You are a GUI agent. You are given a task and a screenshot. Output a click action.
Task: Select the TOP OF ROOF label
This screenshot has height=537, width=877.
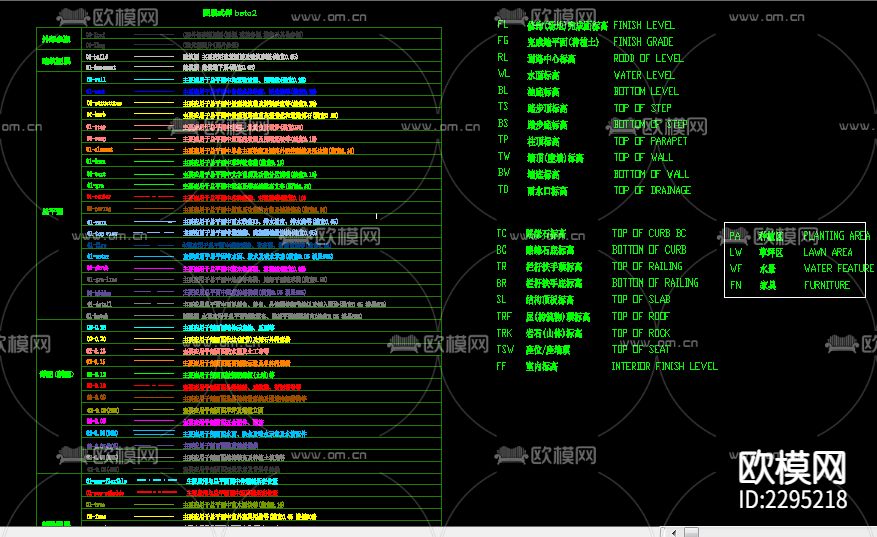(x=640, y=316)
